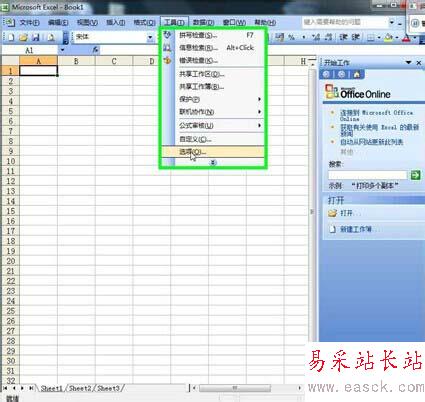Expand the full Tools menu with chevron
The image size is (425, 402).
[x=213, y=162]
